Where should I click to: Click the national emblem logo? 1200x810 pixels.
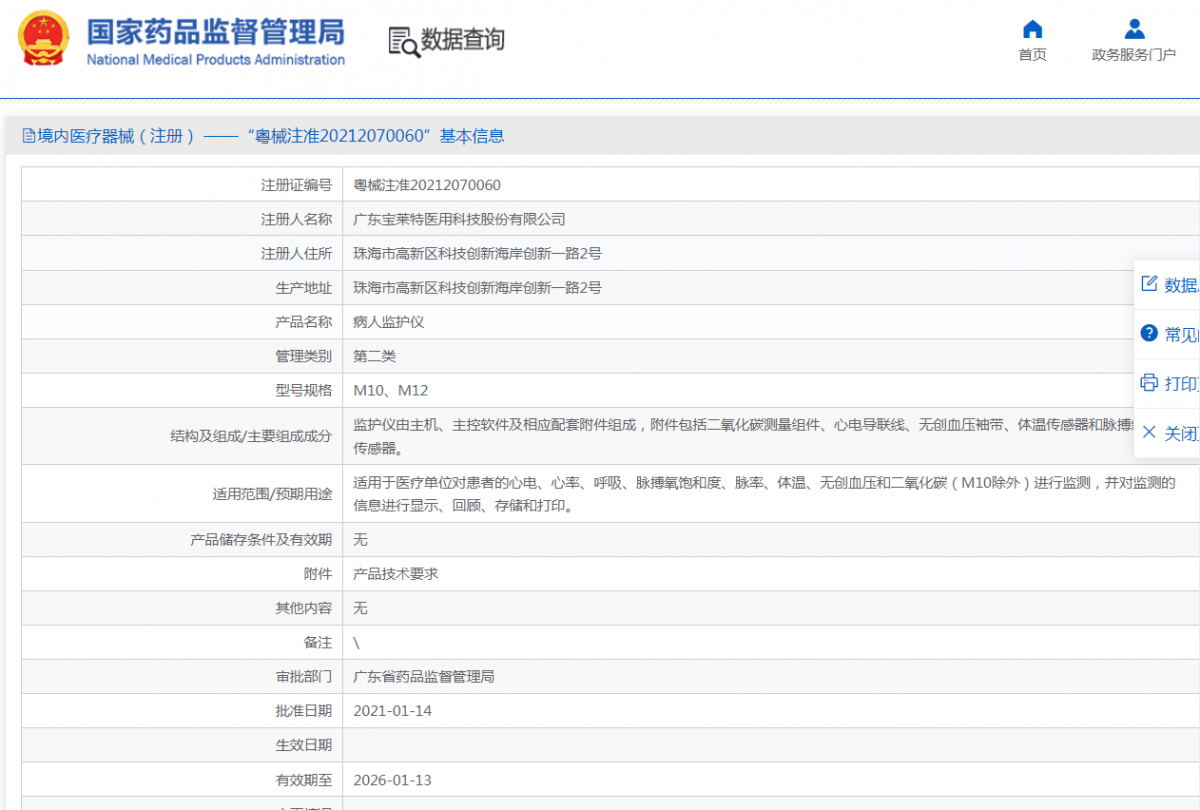[x=44, y=39]
